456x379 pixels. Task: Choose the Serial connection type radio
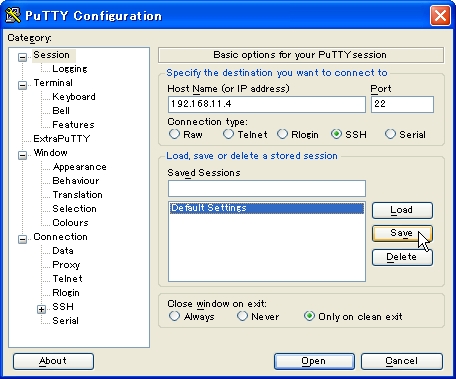(390, 134)
